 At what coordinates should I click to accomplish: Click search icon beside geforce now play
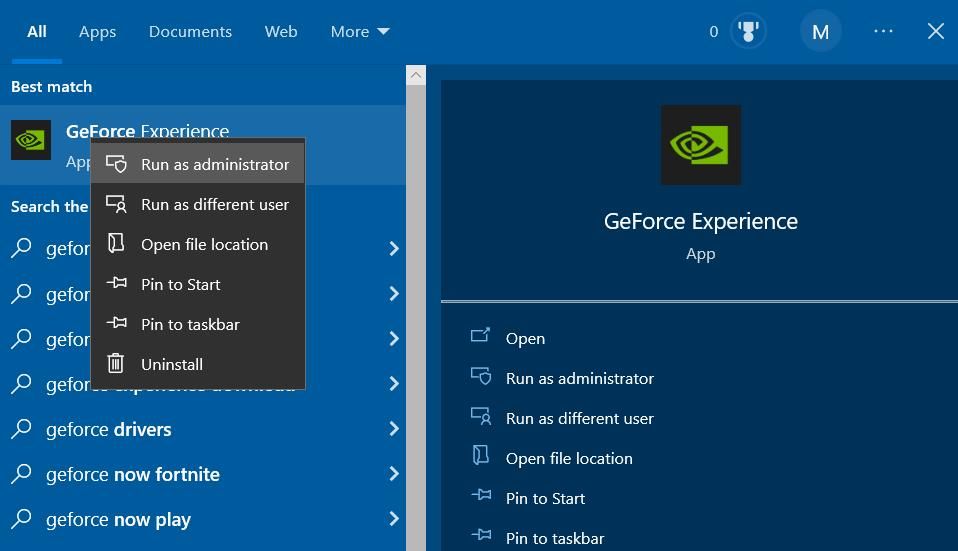click(21, 519)
